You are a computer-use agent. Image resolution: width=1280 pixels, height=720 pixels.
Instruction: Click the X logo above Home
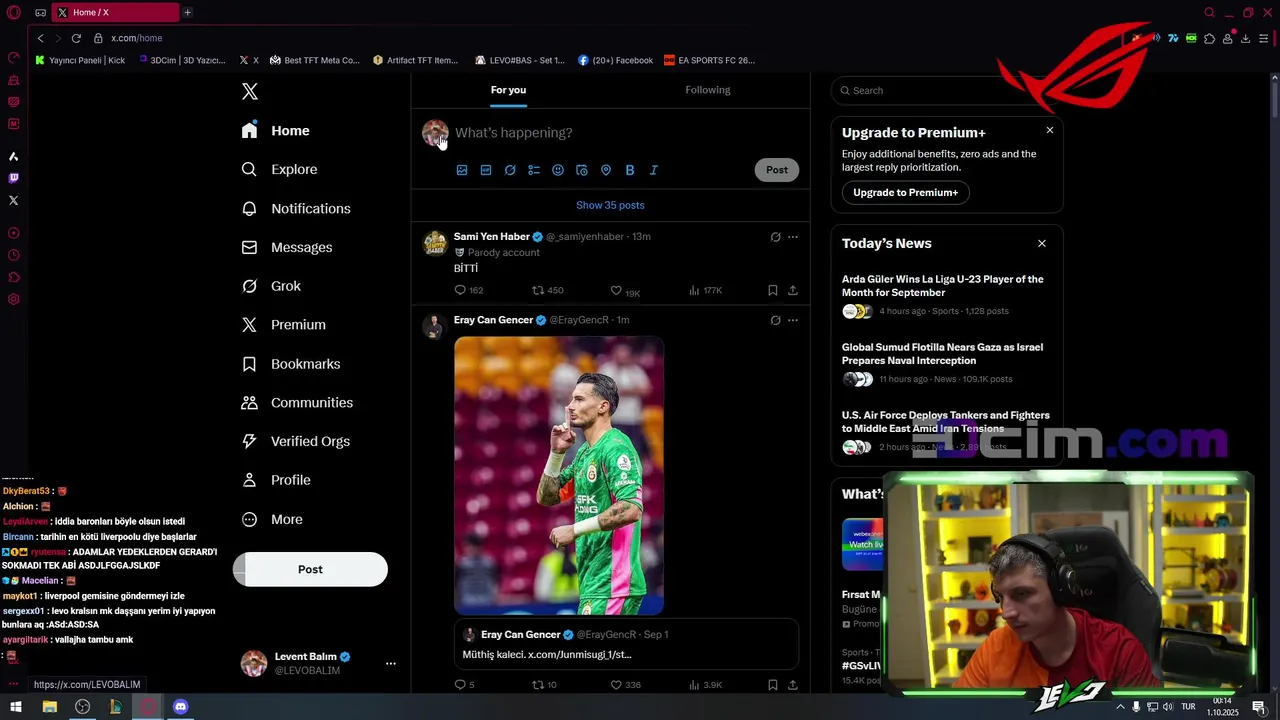point(250,92)
